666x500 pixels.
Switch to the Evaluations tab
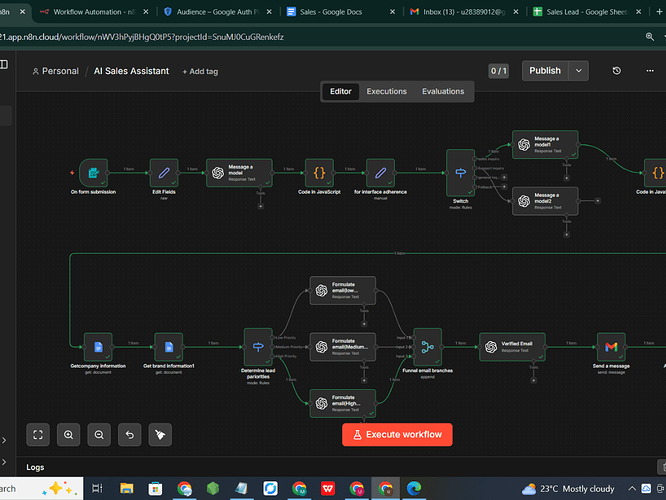(443, 91)
